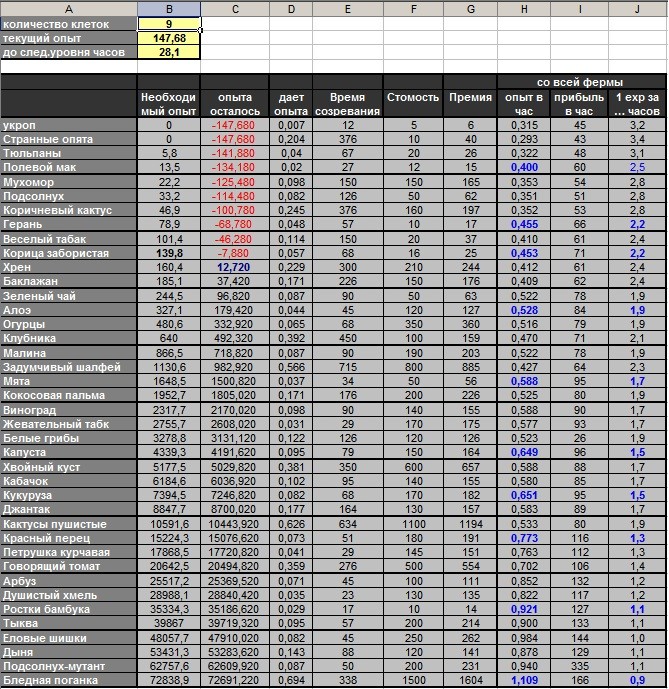Select 'Тюльпаны' row label
Viewport: 669px width, 689px height.
click(x=69, y=153)
